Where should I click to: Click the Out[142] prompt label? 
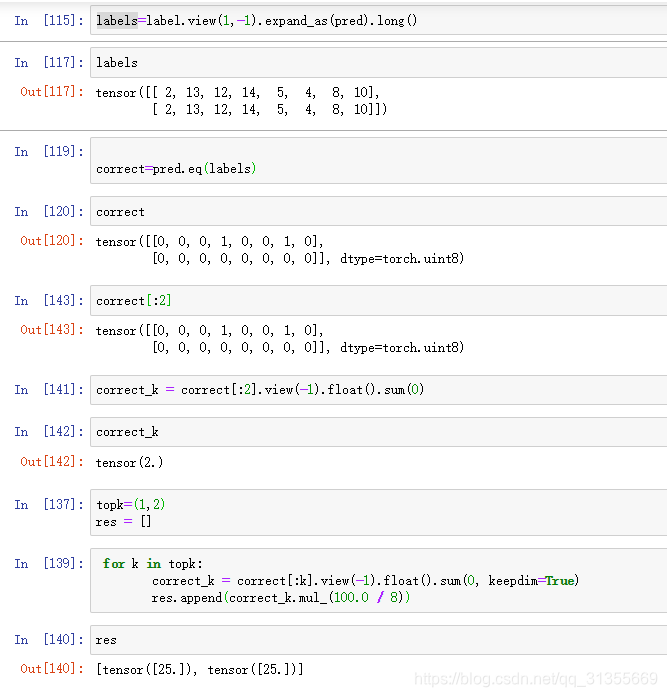(52, 461)
